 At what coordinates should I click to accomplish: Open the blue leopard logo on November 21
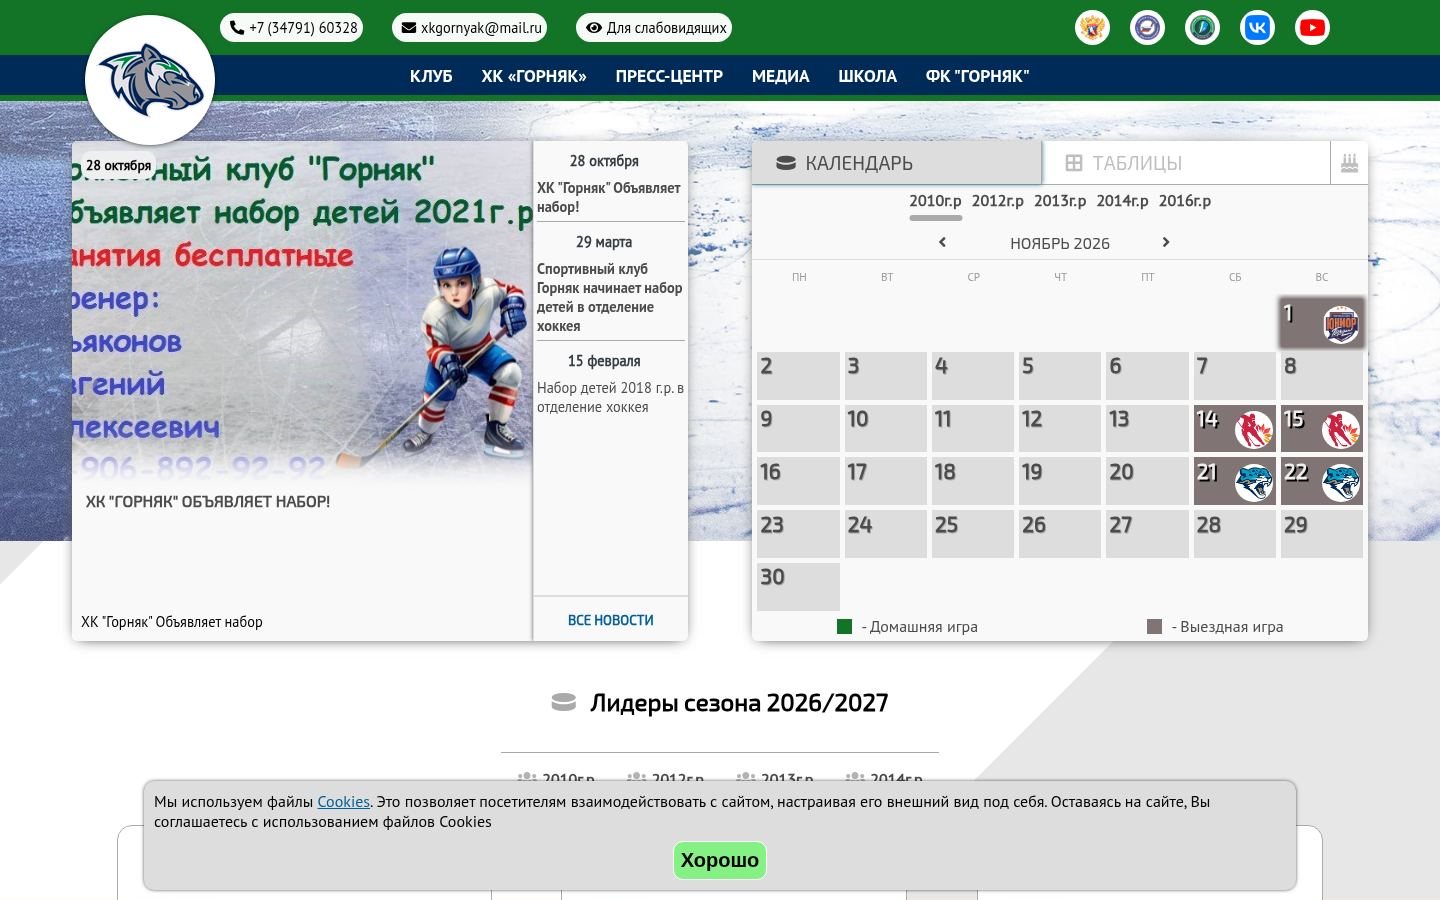pyautogui.click(x=1253, y=483)
